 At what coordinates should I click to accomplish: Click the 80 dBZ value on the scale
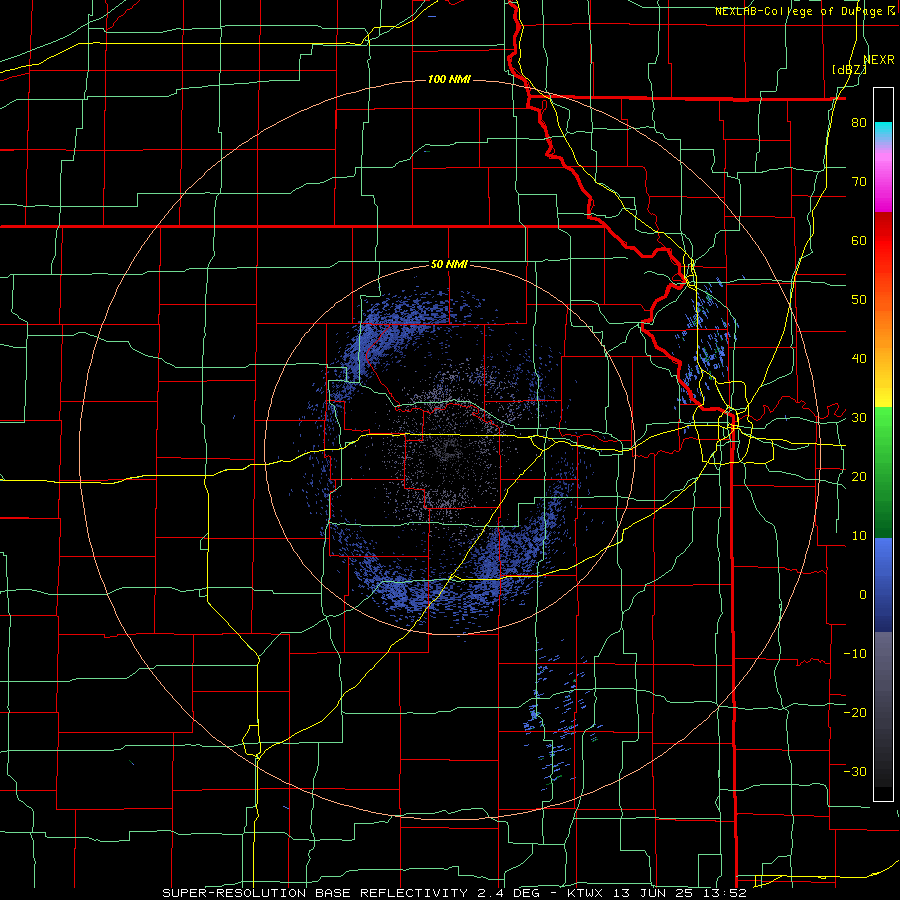[x=859, y=122]
